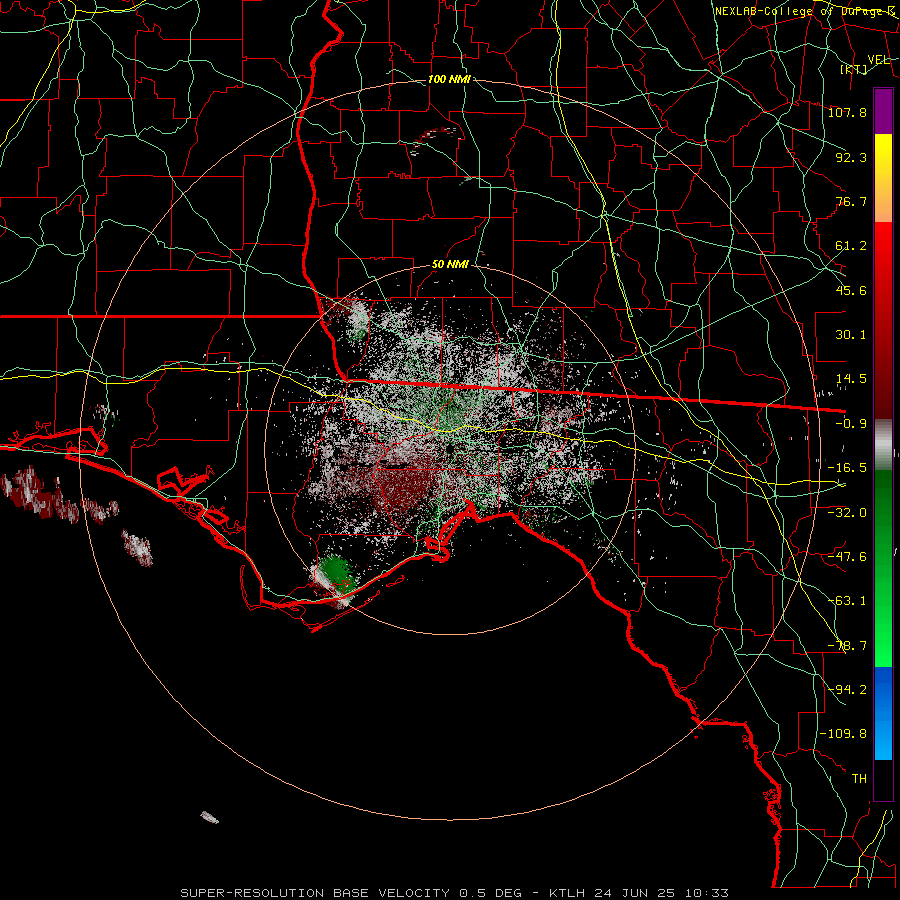Image resolution: width=900 pixels, height=900 pixels.
Task: Click the [KT] units label
Action: (x=854, y=69)
